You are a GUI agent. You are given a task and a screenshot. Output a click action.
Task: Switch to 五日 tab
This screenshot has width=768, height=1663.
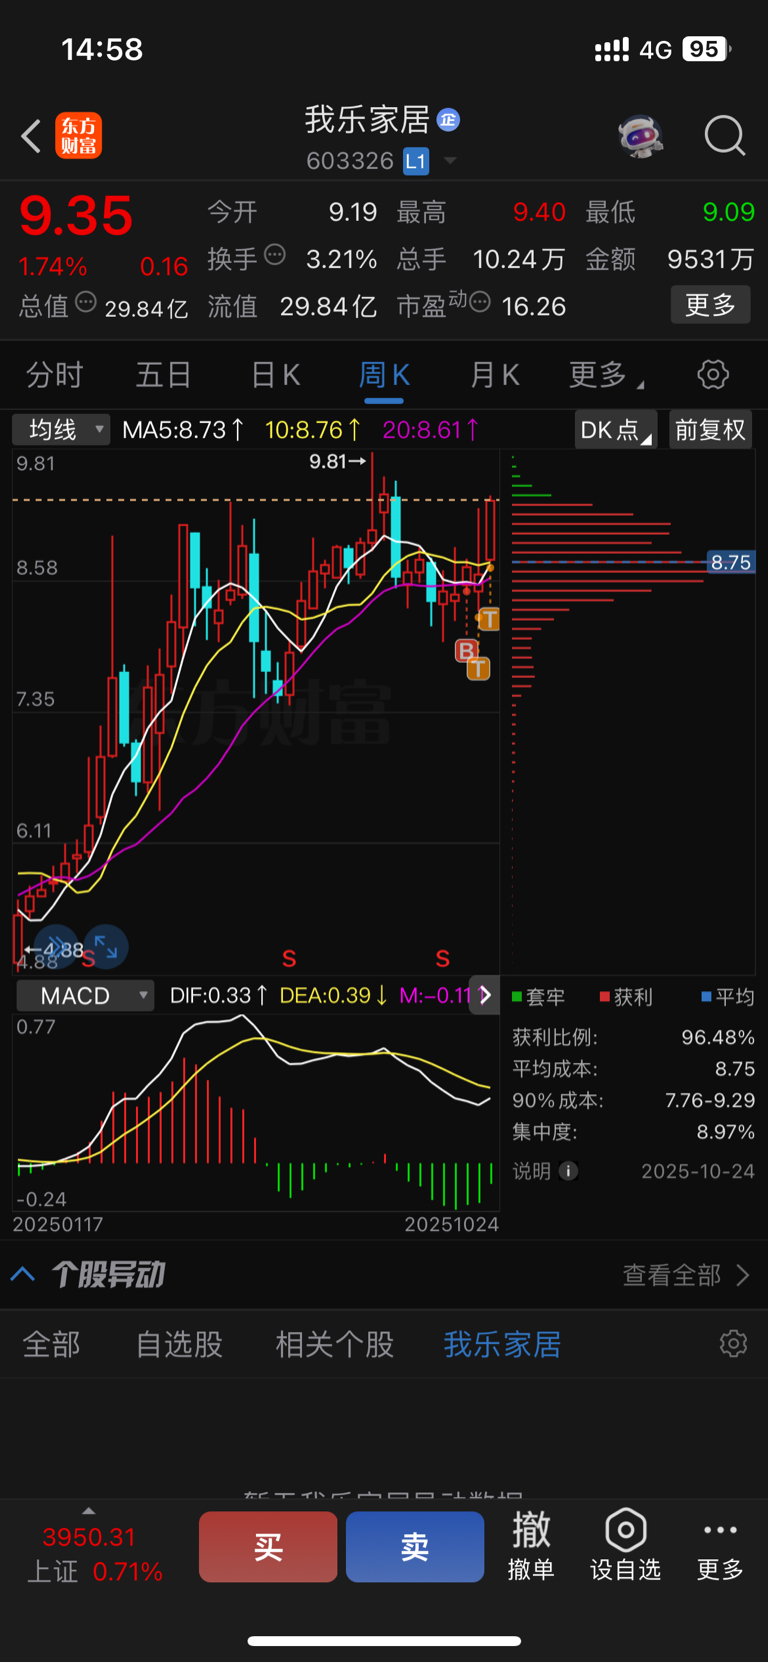click(x=164, y=375)
